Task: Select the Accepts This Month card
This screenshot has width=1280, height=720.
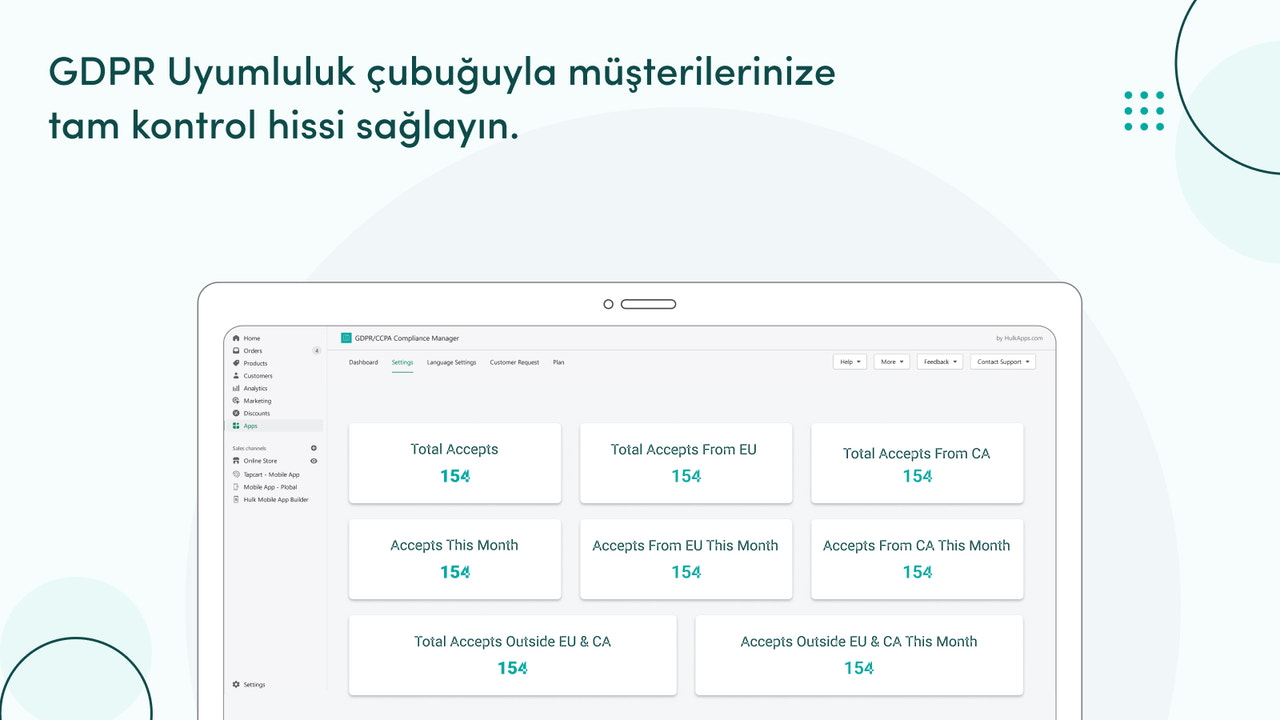Action: coord(455,559)
